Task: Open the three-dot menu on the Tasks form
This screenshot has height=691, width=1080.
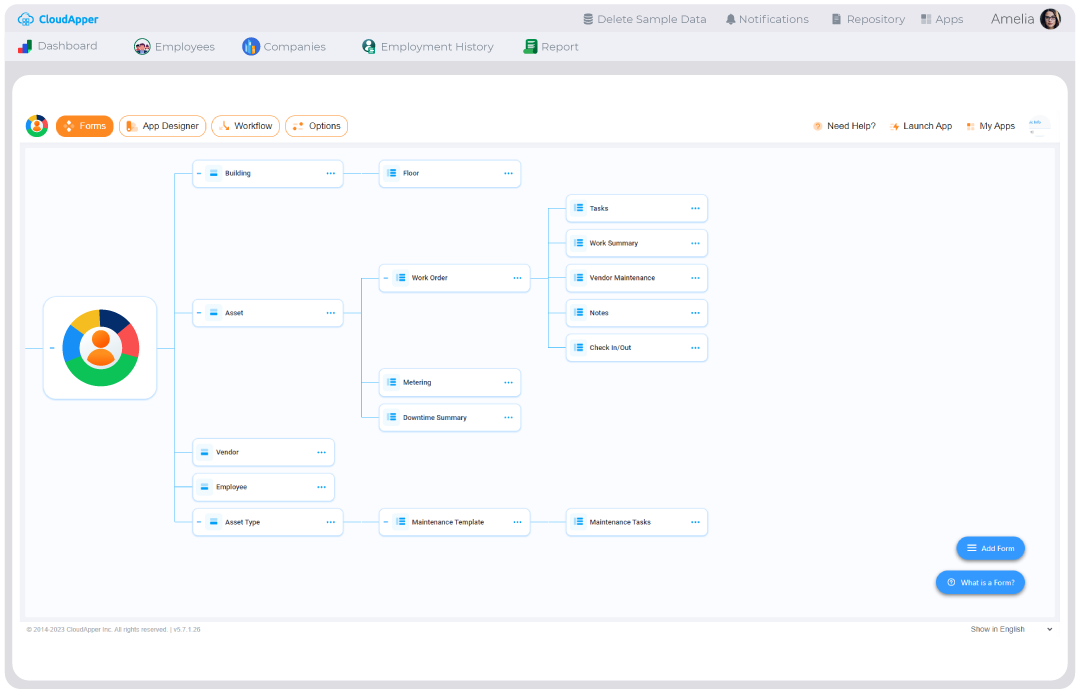Action: pyautogui.click(x=694, y=208)
